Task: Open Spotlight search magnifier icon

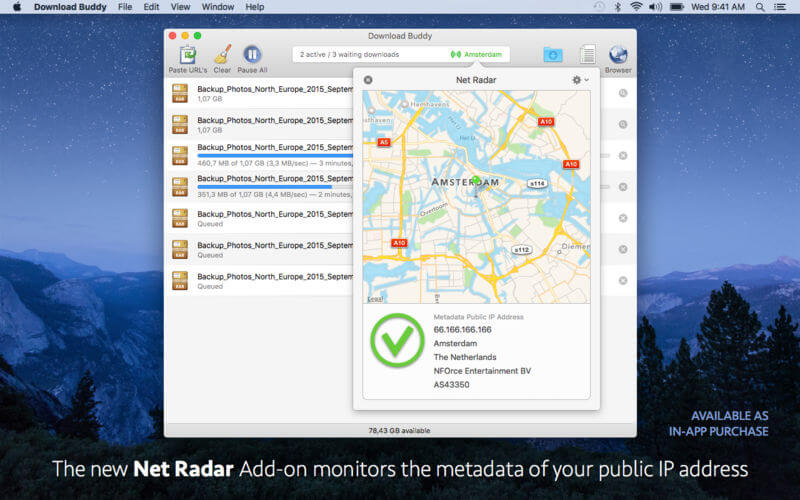Action: pyautogui.click(x=760, y=7)
